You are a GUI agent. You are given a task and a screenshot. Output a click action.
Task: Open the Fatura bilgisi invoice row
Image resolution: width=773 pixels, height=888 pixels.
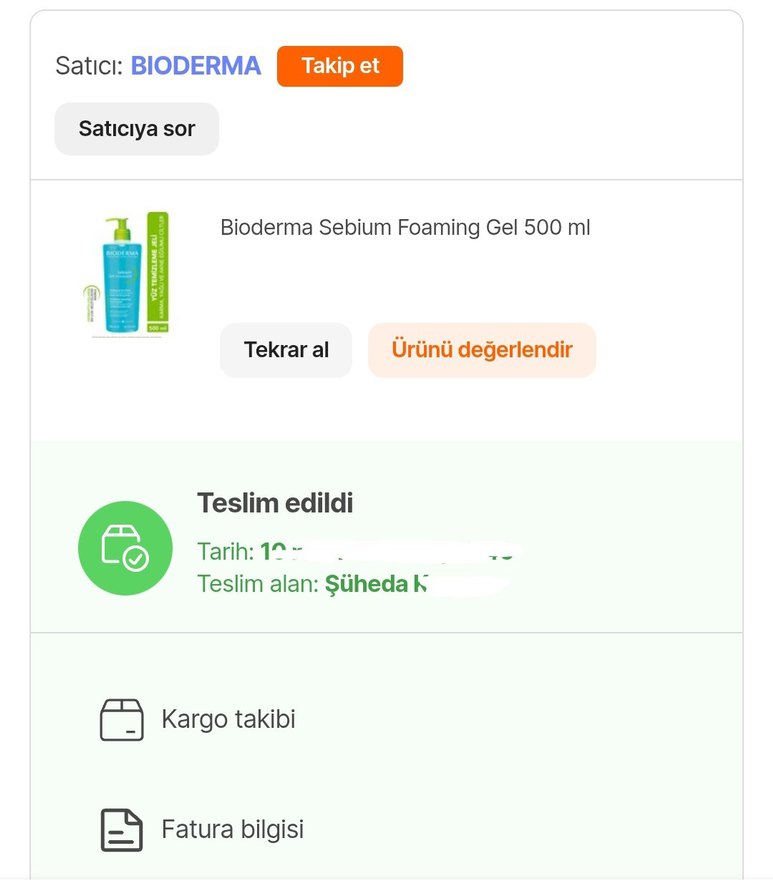pos(230,829)
